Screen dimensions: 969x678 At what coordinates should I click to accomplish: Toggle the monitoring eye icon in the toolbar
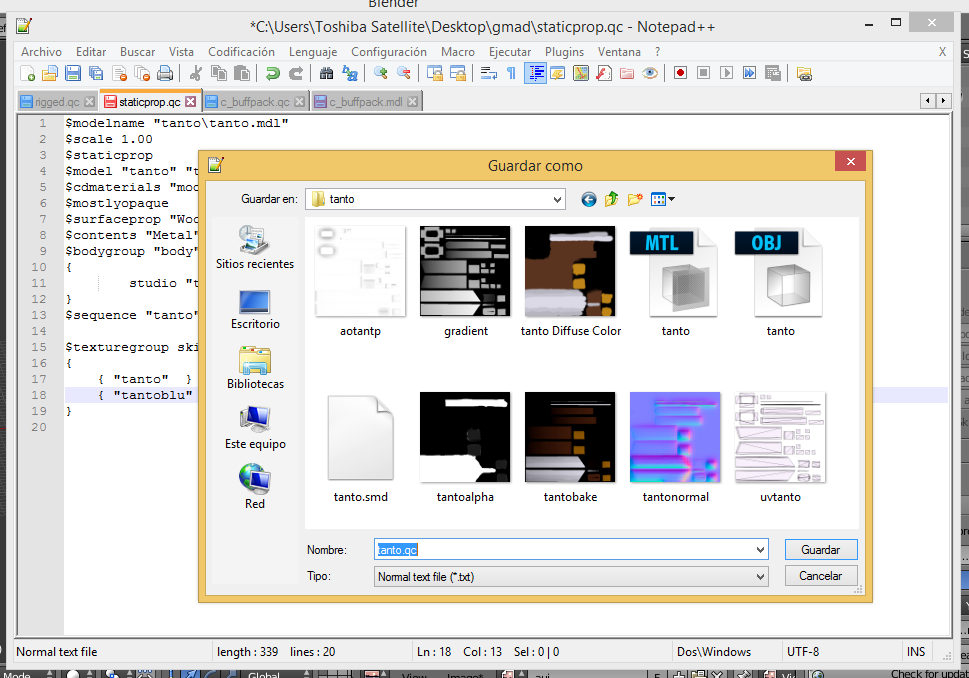tap(650, 73)
